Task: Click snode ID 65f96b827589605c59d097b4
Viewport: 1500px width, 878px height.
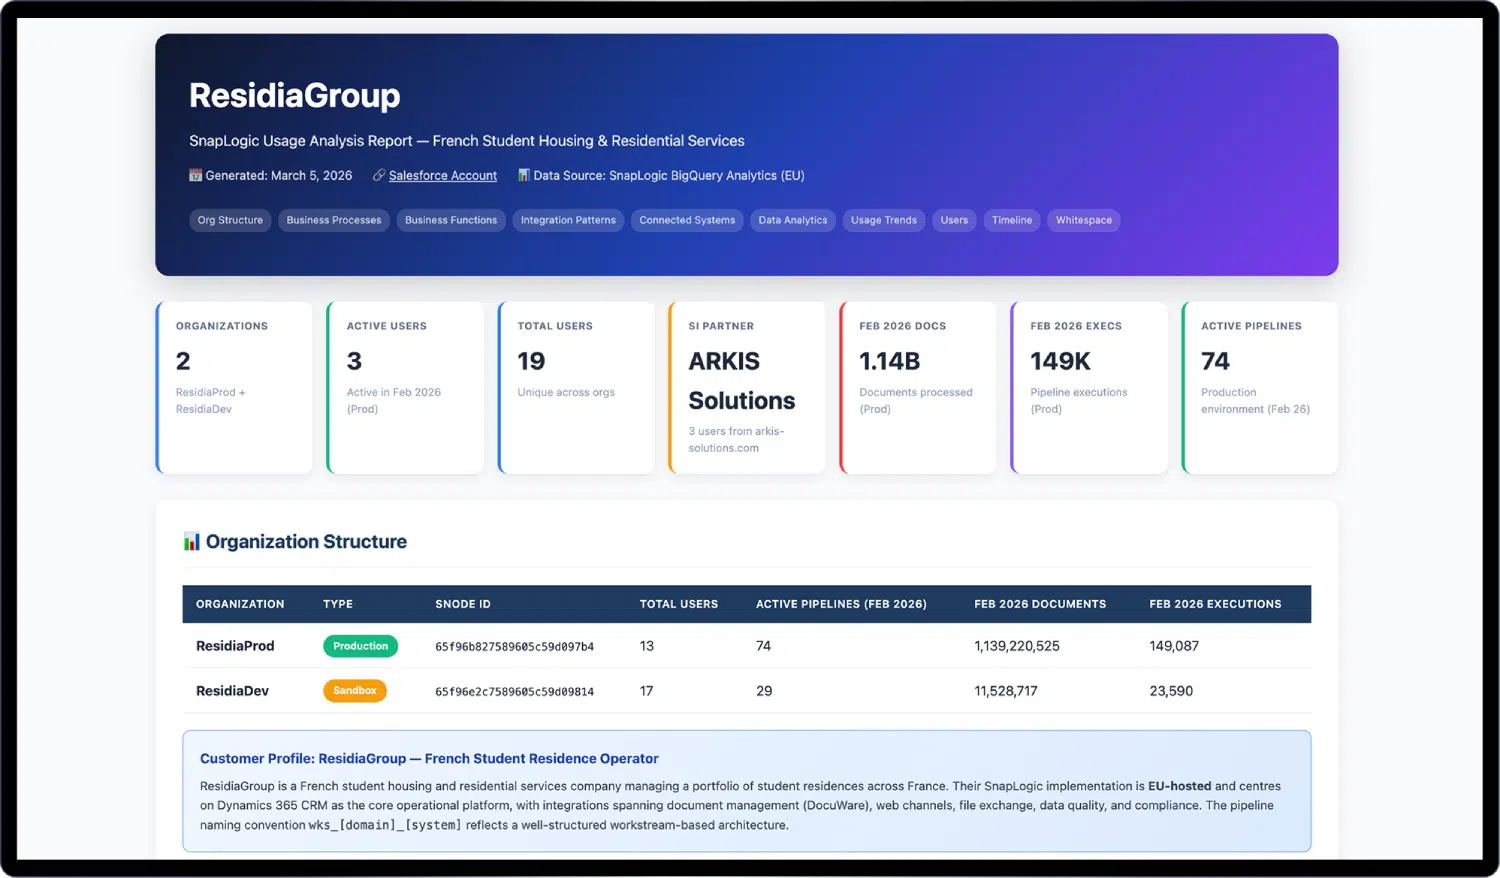Action: click(x=514, y=647)
